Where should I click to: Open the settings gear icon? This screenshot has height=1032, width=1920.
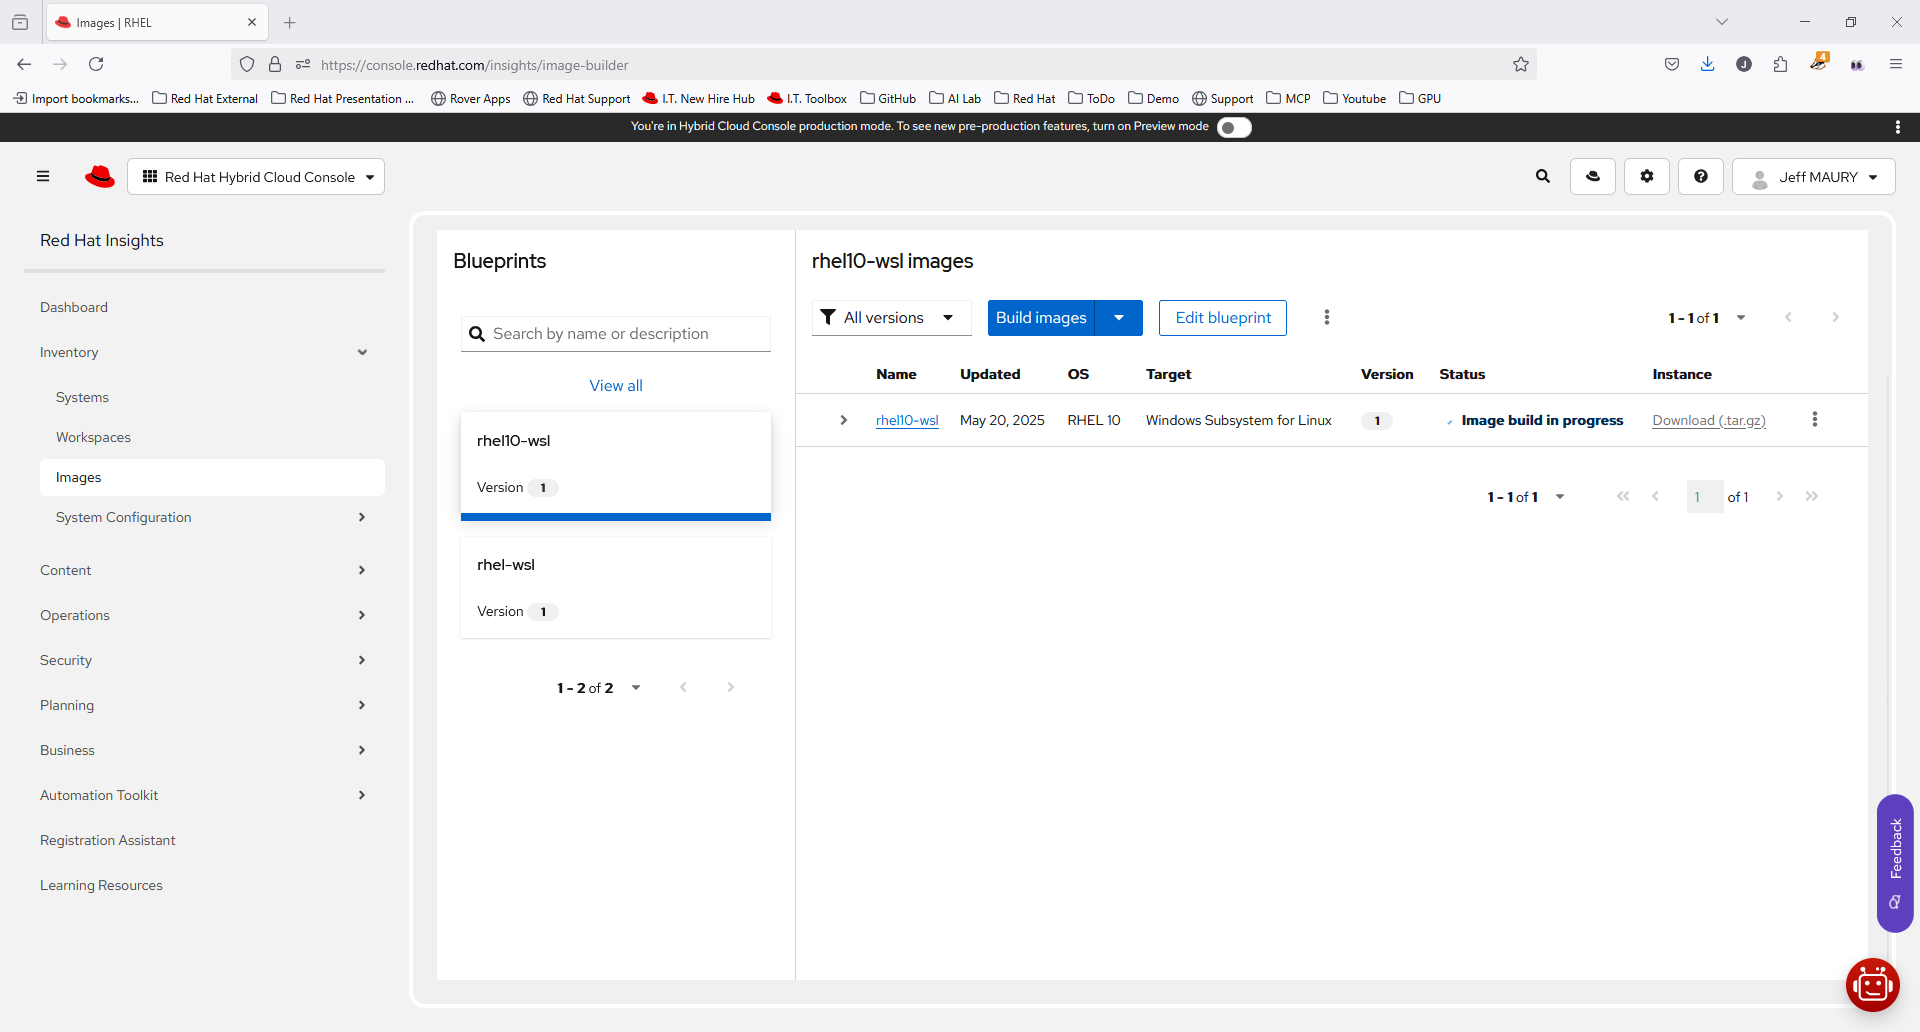(1647, 177)
